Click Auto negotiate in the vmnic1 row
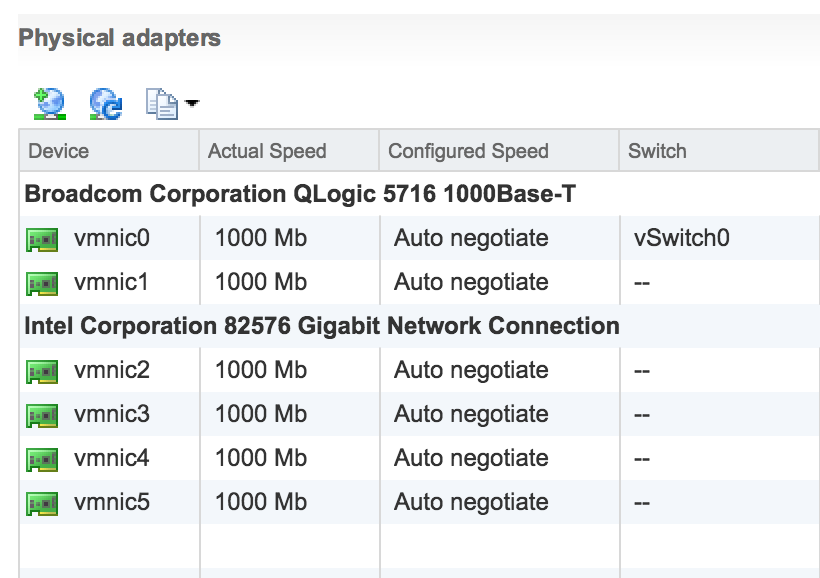 [x=471, y=282]
